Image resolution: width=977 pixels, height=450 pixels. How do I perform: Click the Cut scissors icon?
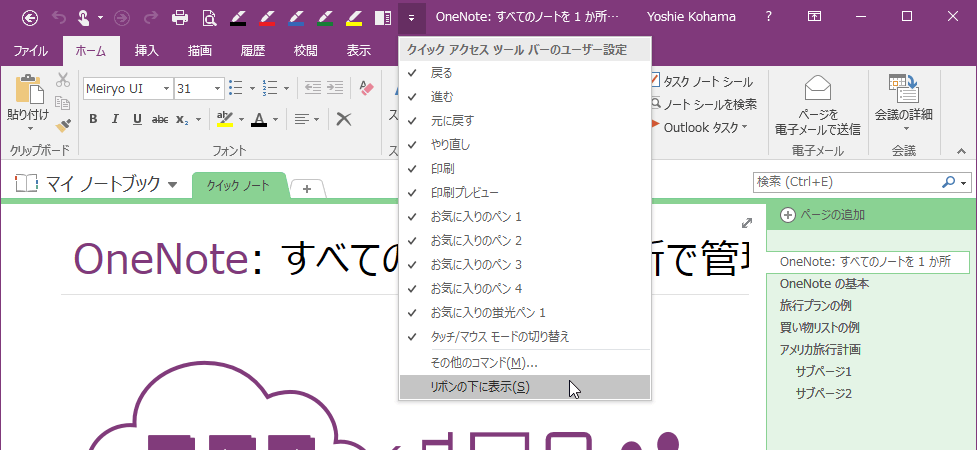pyautogui.click(x=63, y=80)
